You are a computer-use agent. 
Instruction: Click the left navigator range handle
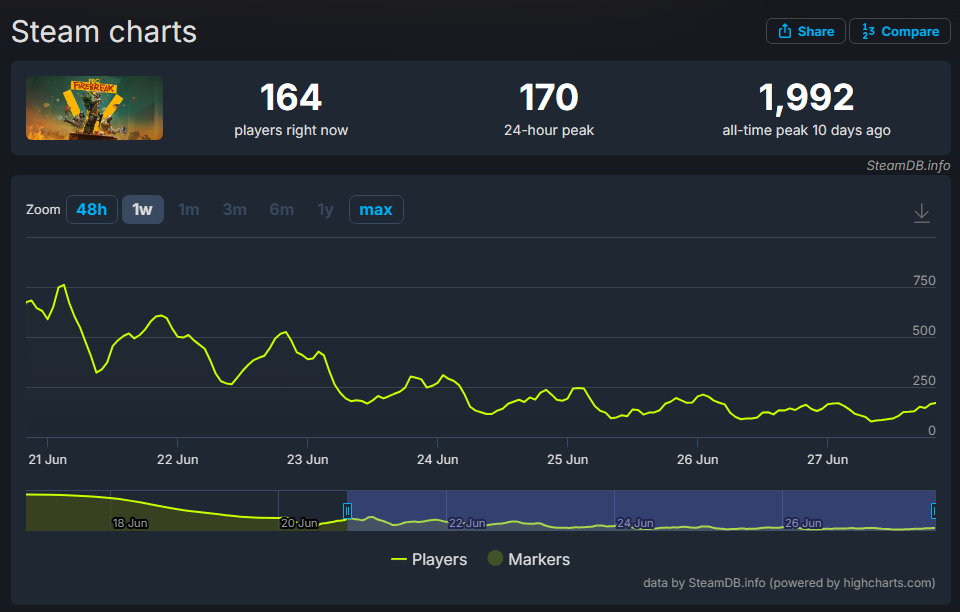[347, 510]
